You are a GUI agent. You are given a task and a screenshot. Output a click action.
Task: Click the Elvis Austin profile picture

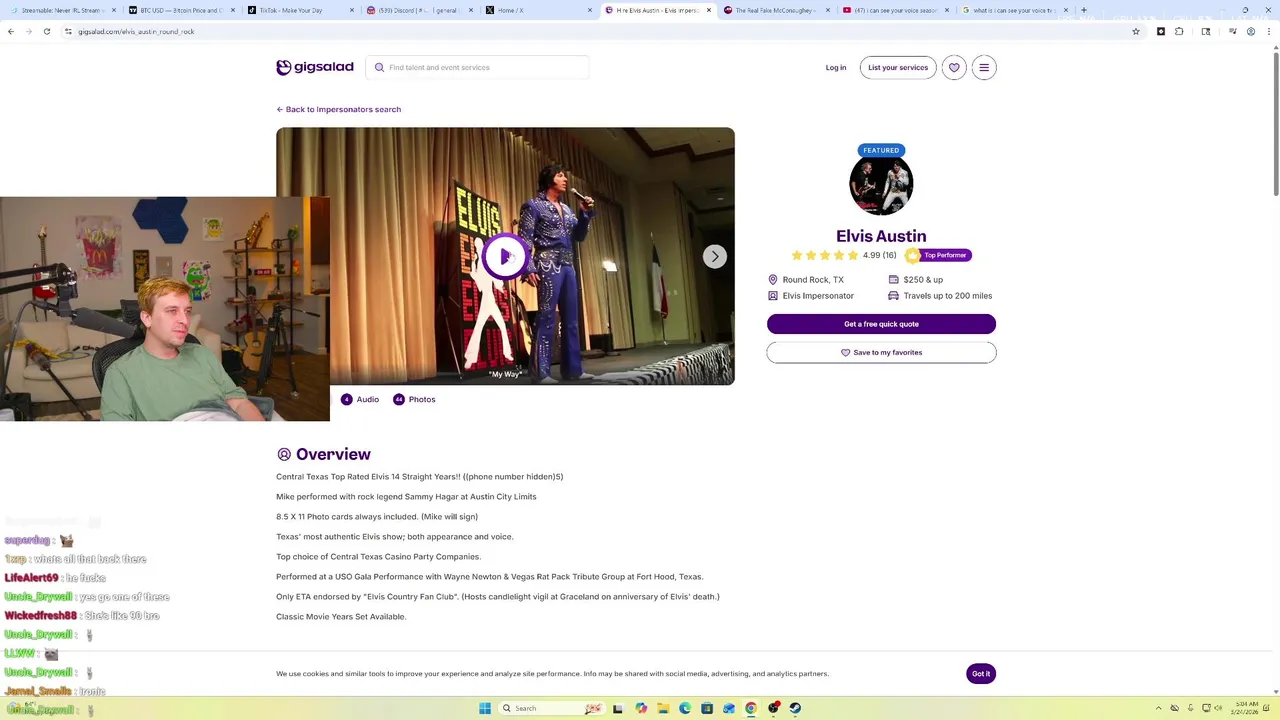(x=881, y=183)
